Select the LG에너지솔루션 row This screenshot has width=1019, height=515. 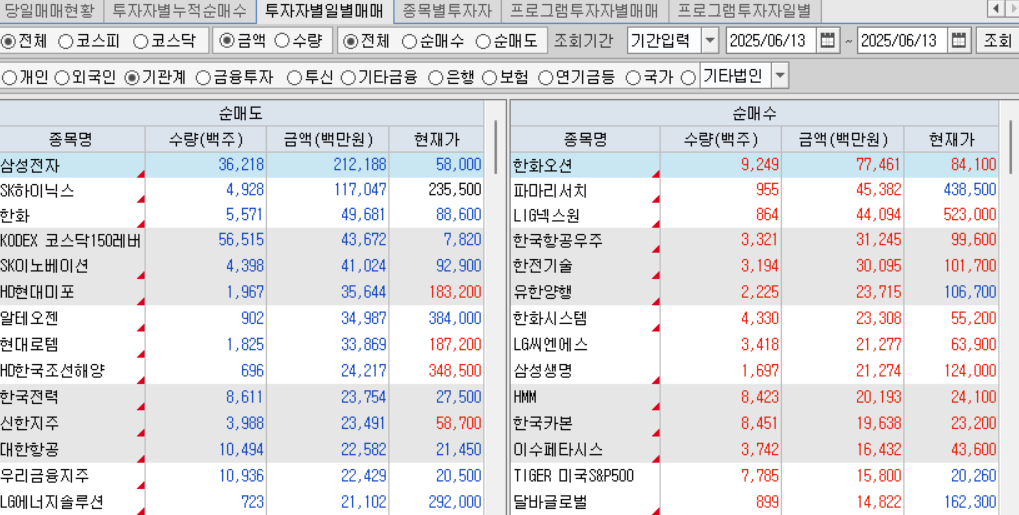242,502
